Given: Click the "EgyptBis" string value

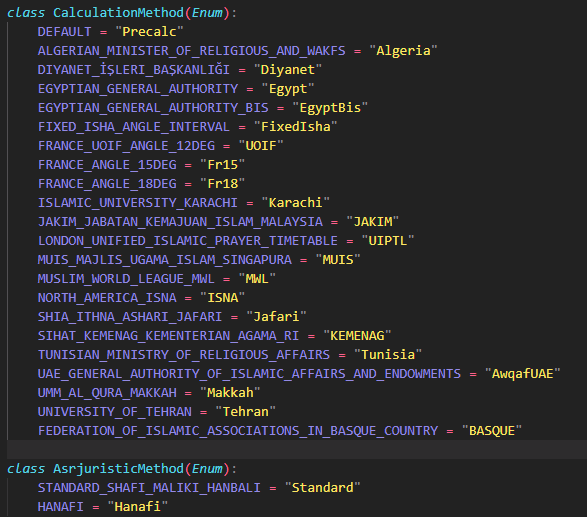Looking at the screenshot, I should pyautogui.click(x=330, y=108).
